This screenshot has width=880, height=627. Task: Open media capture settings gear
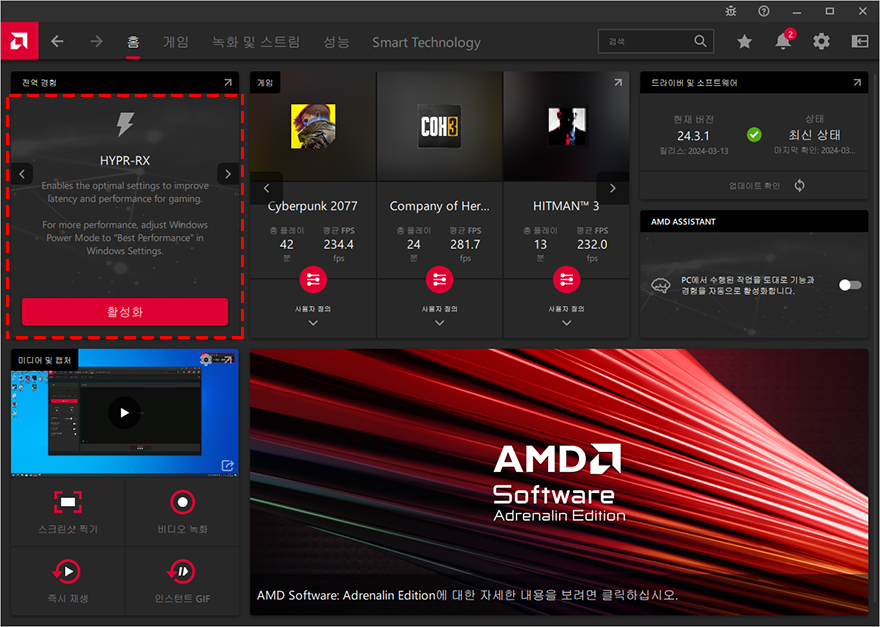(x=206, y=359)
